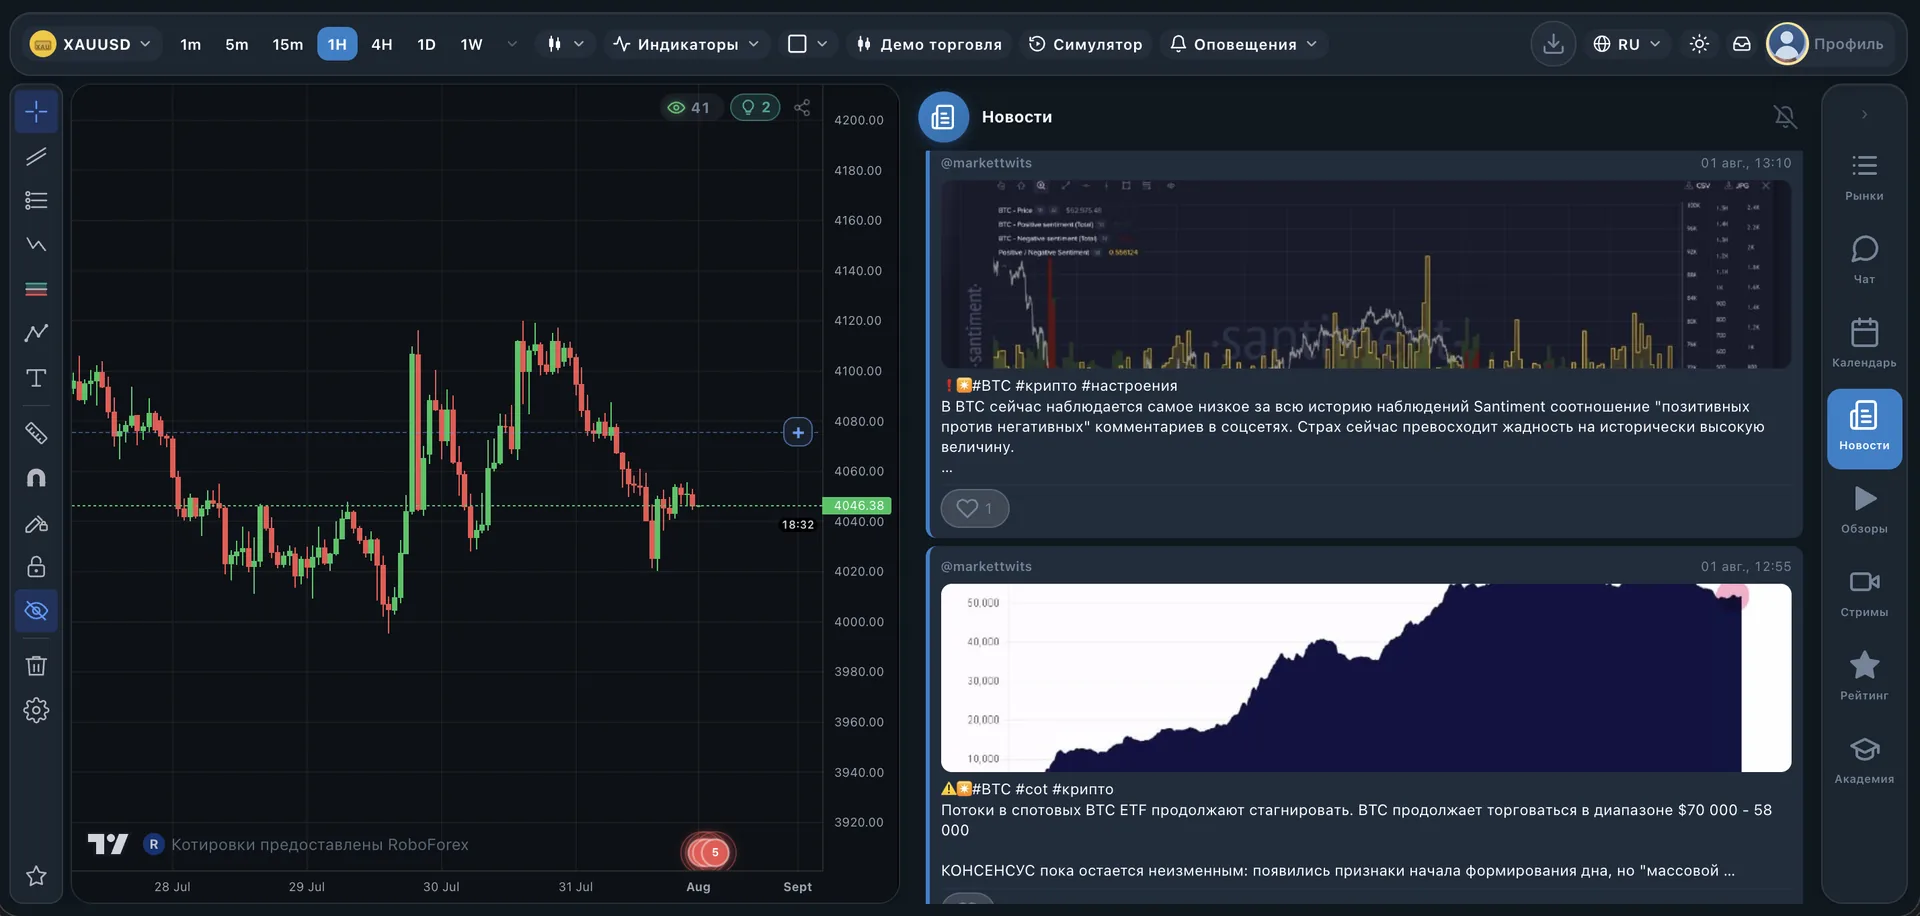
Task: Select the Новости sidebar item
Action: pos(1864,429)
